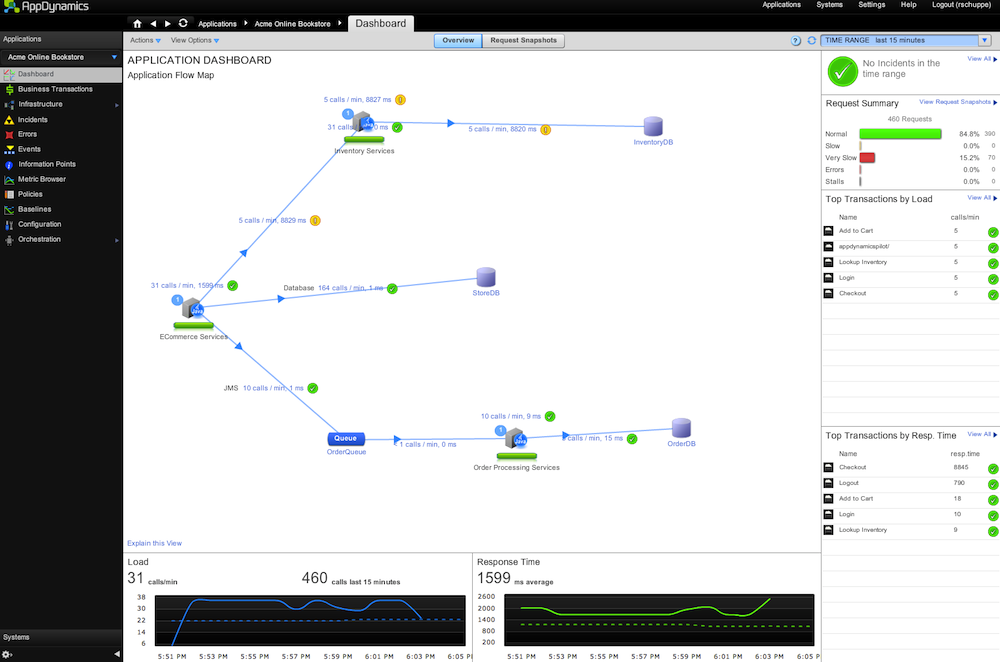Click the Explain this View link

point(154,543)
